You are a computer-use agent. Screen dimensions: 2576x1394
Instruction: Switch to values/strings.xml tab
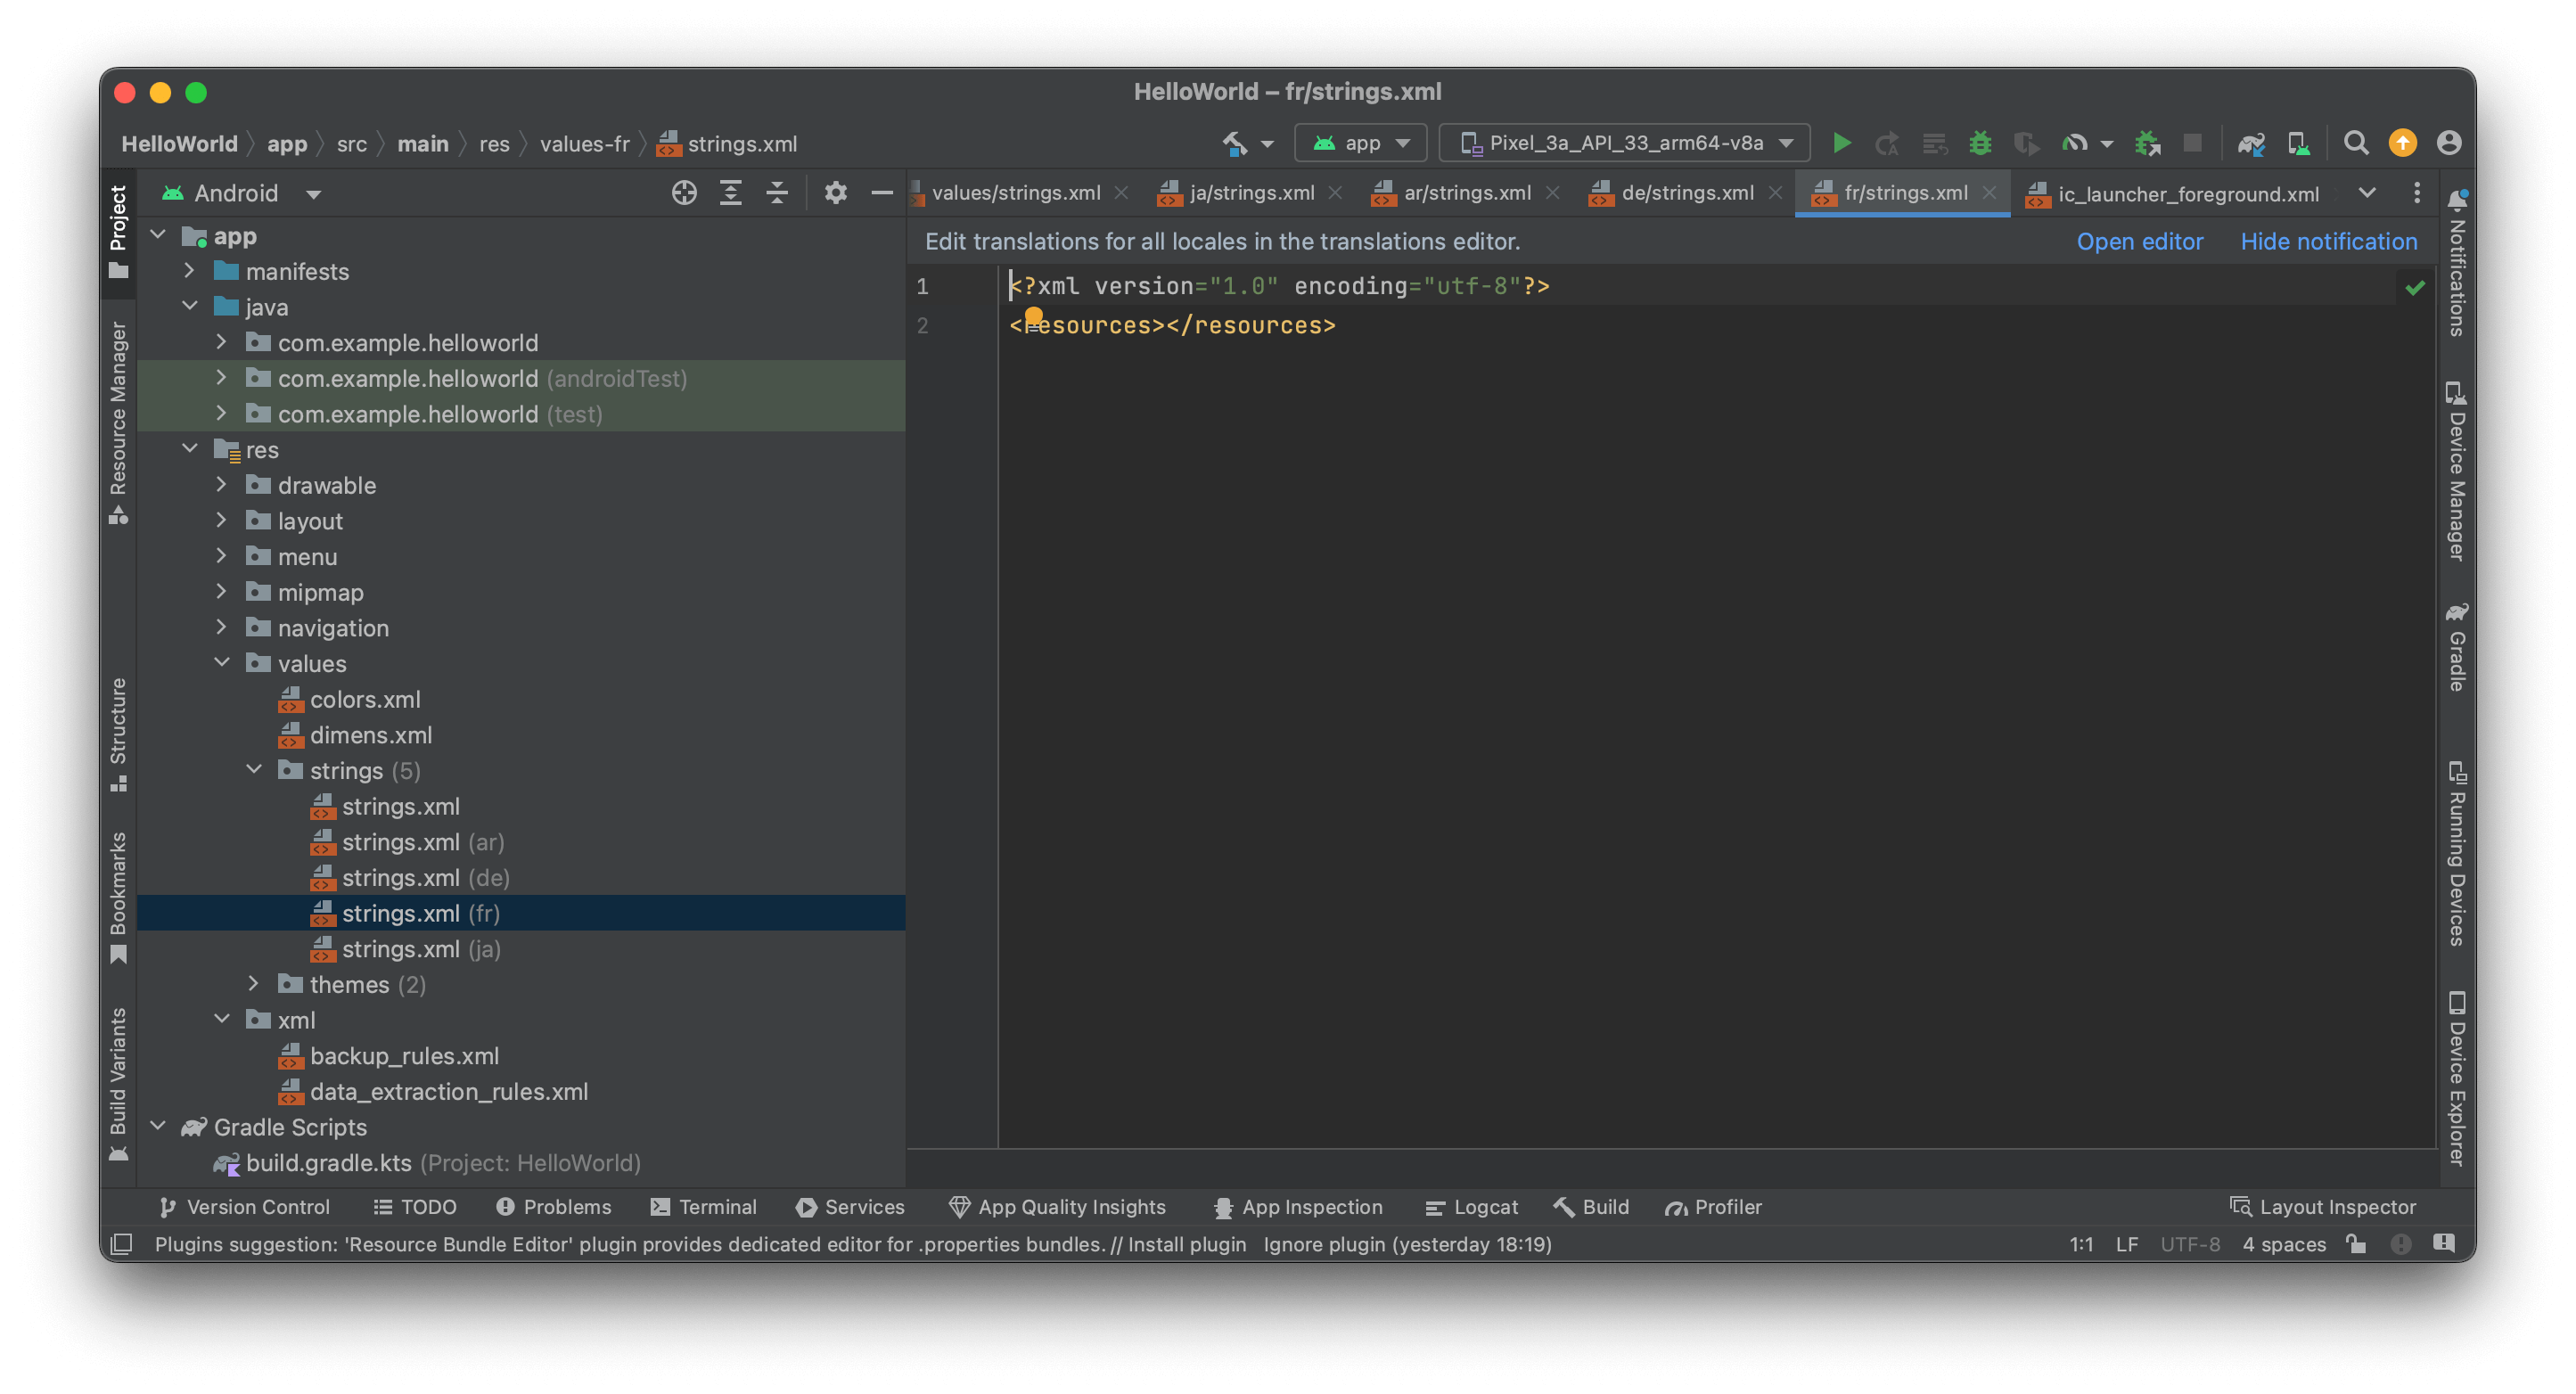pos(1015,193)
